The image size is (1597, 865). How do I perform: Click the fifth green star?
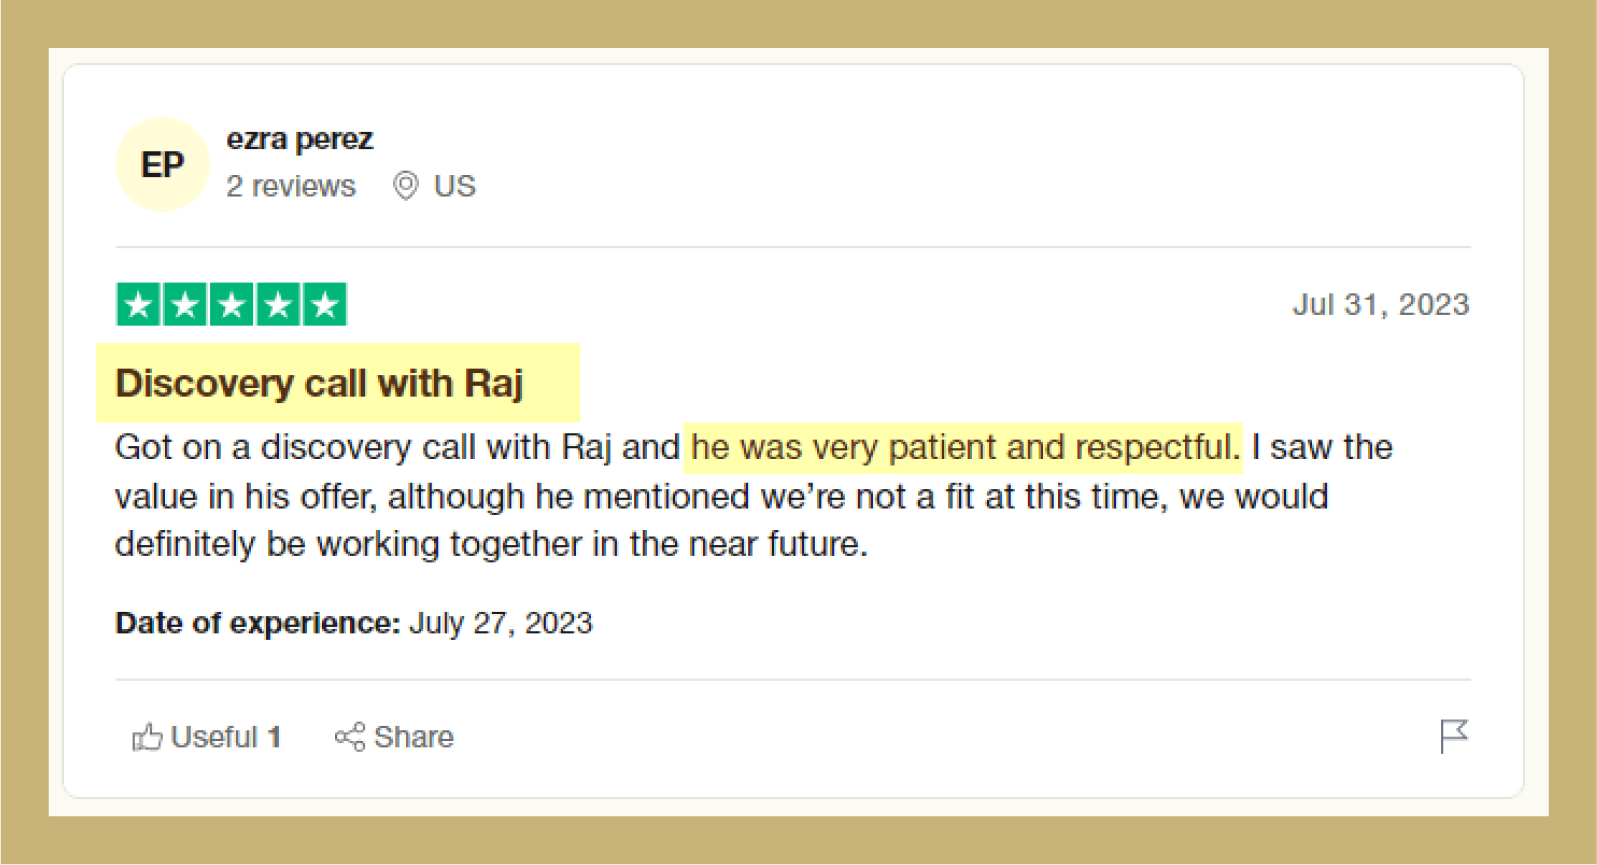tap(324, 305)
